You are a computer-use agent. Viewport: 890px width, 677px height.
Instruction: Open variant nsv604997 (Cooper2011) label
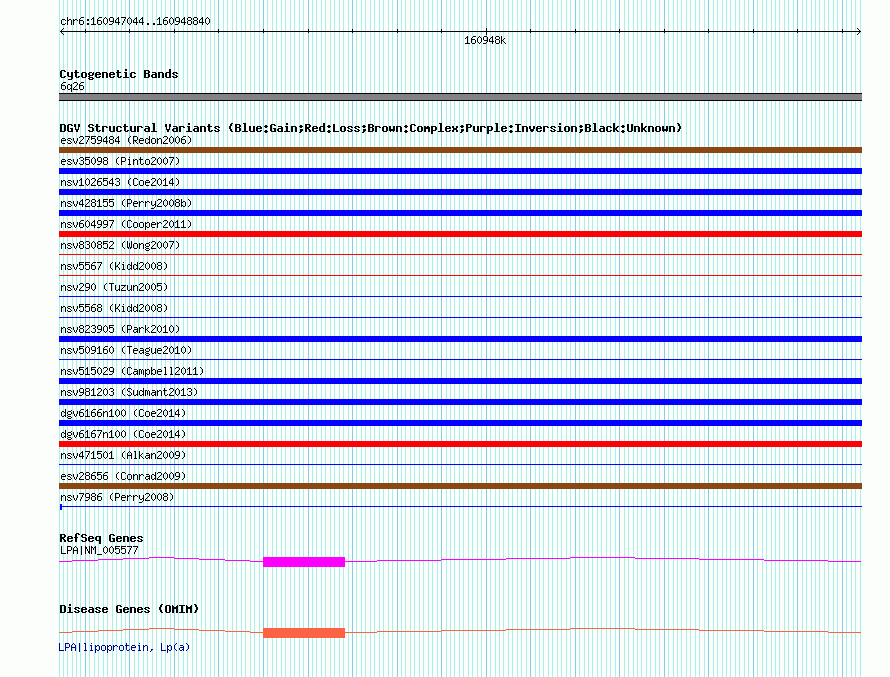126,224
